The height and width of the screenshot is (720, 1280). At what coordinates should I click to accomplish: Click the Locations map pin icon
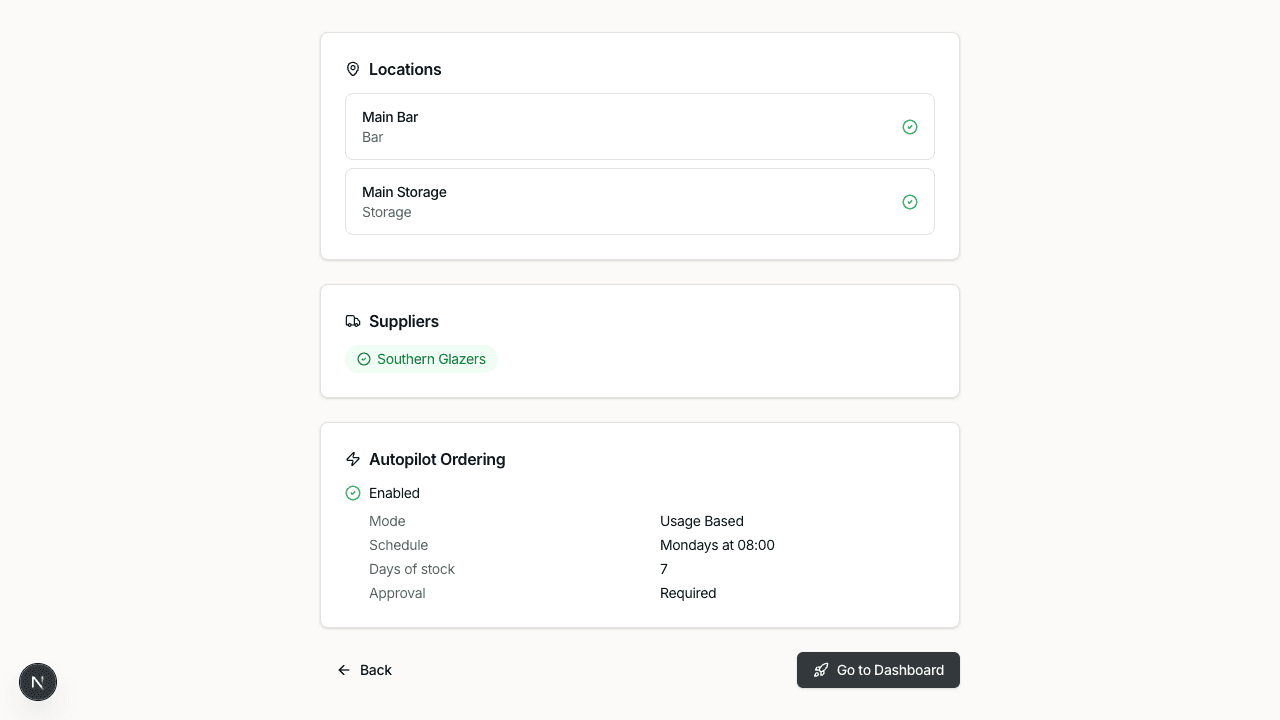point(353,69)
